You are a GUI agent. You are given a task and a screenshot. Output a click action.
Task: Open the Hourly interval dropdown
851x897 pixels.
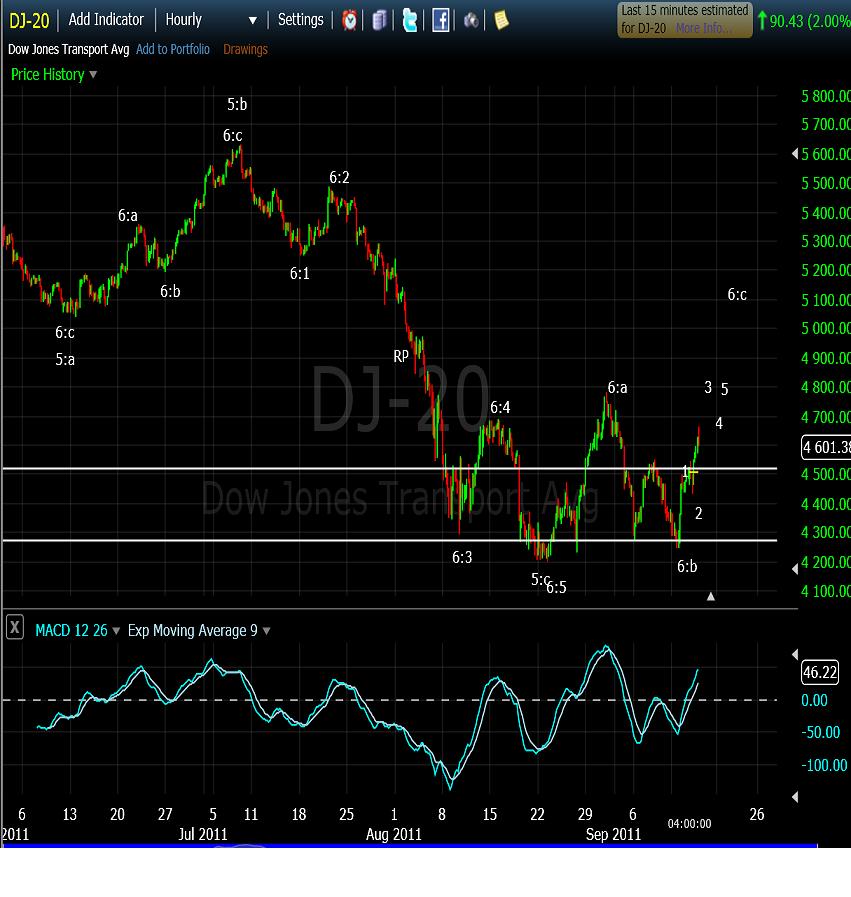pyautogui.click(x=210, y=20)
